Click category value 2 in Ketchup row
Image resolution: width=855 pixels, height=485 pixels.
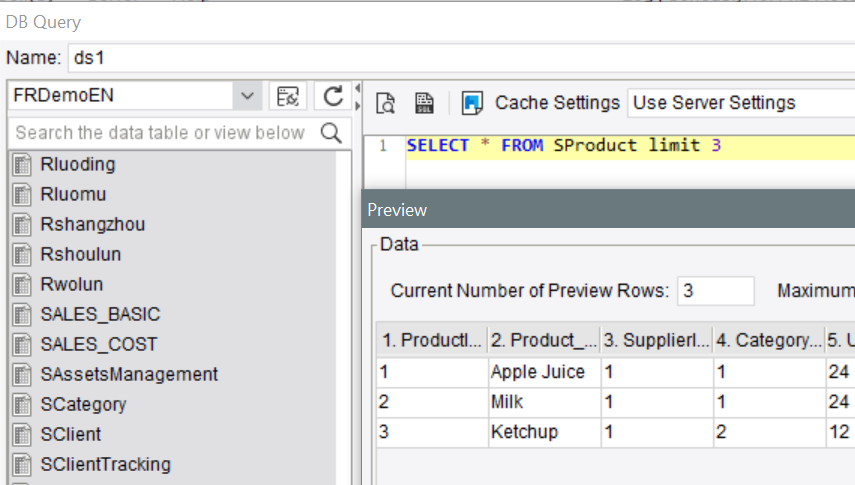[769, 432]
